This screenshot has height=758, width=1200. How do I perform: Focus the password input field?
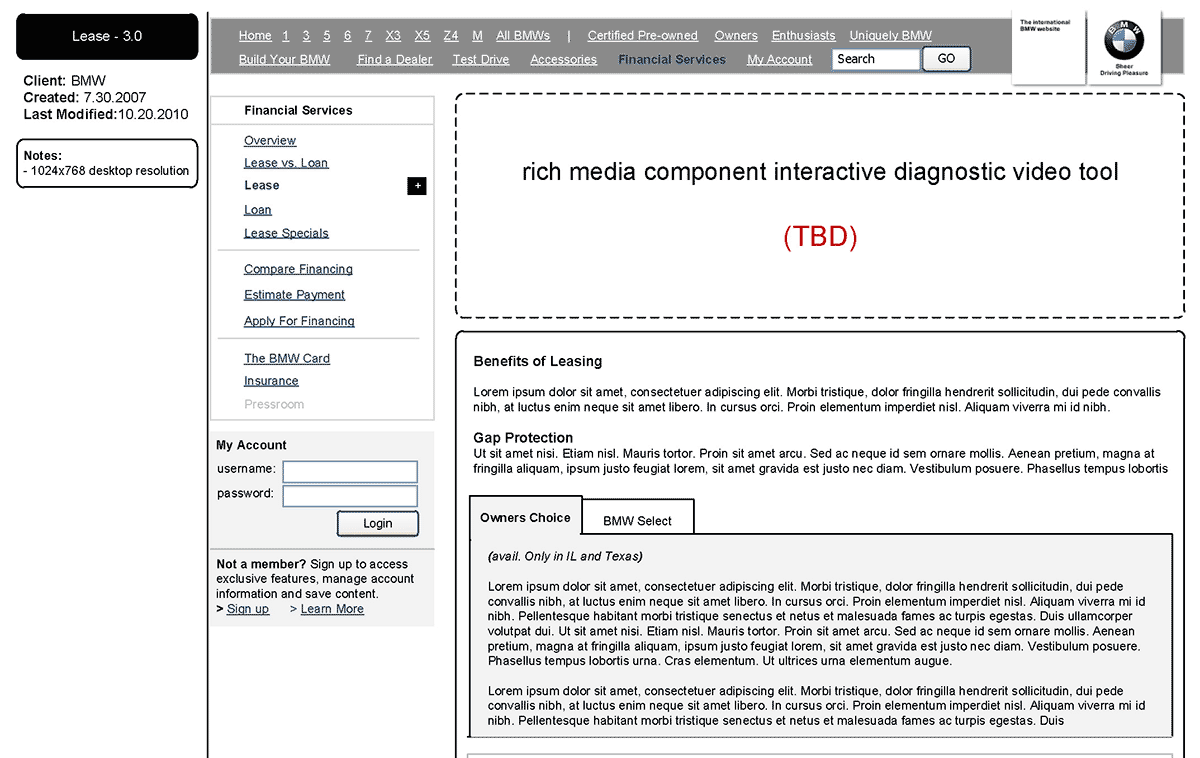[x=349, y=496]
